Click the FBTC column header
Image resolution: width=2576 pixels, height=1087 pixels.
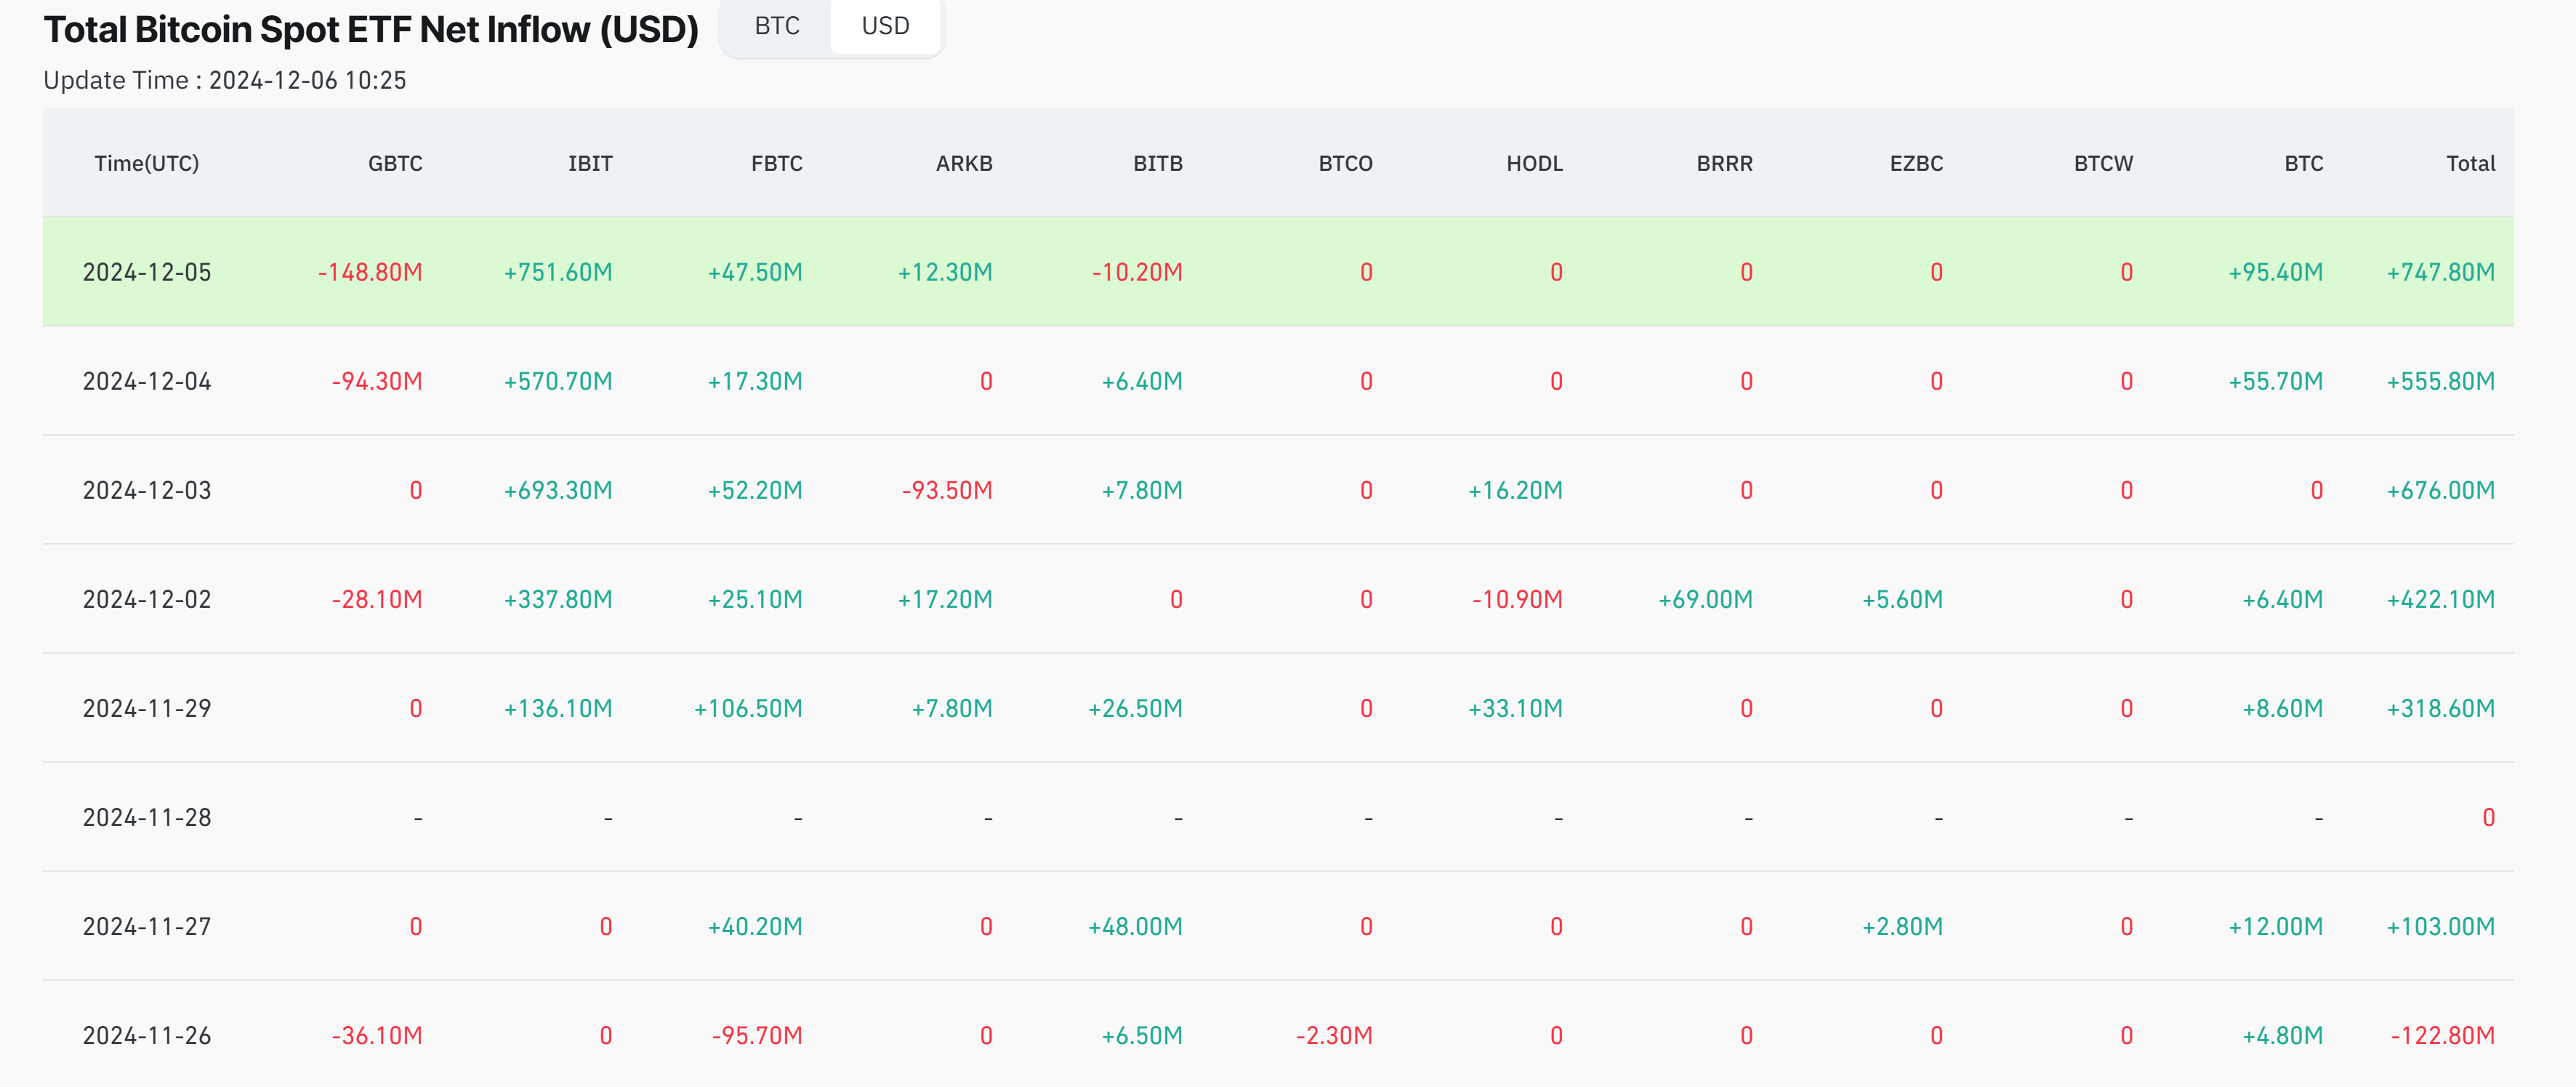[776, 163]
